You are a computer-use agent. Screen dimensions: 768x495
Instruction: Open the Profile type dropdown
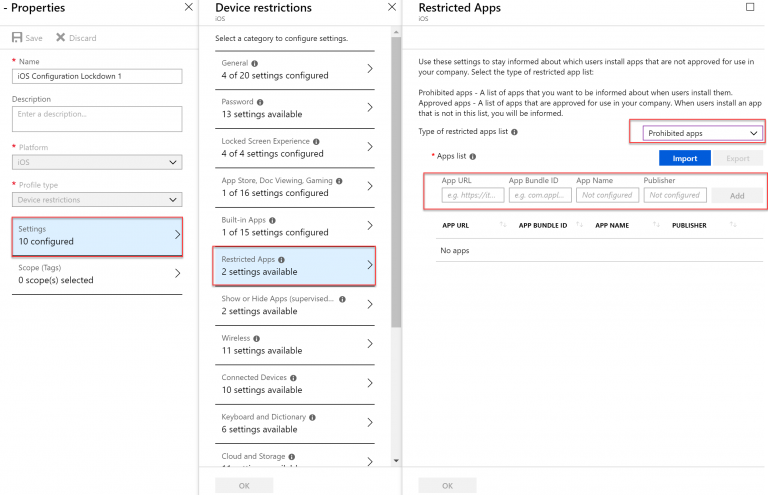pos(97,200)
